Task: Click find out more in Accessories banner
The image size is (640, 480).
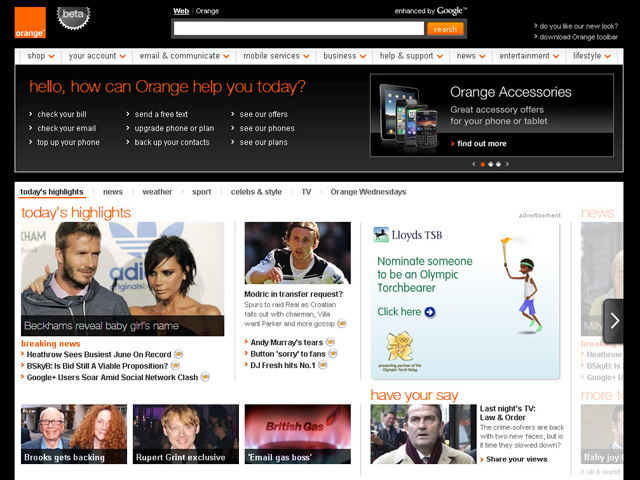Action: (482, 144)
